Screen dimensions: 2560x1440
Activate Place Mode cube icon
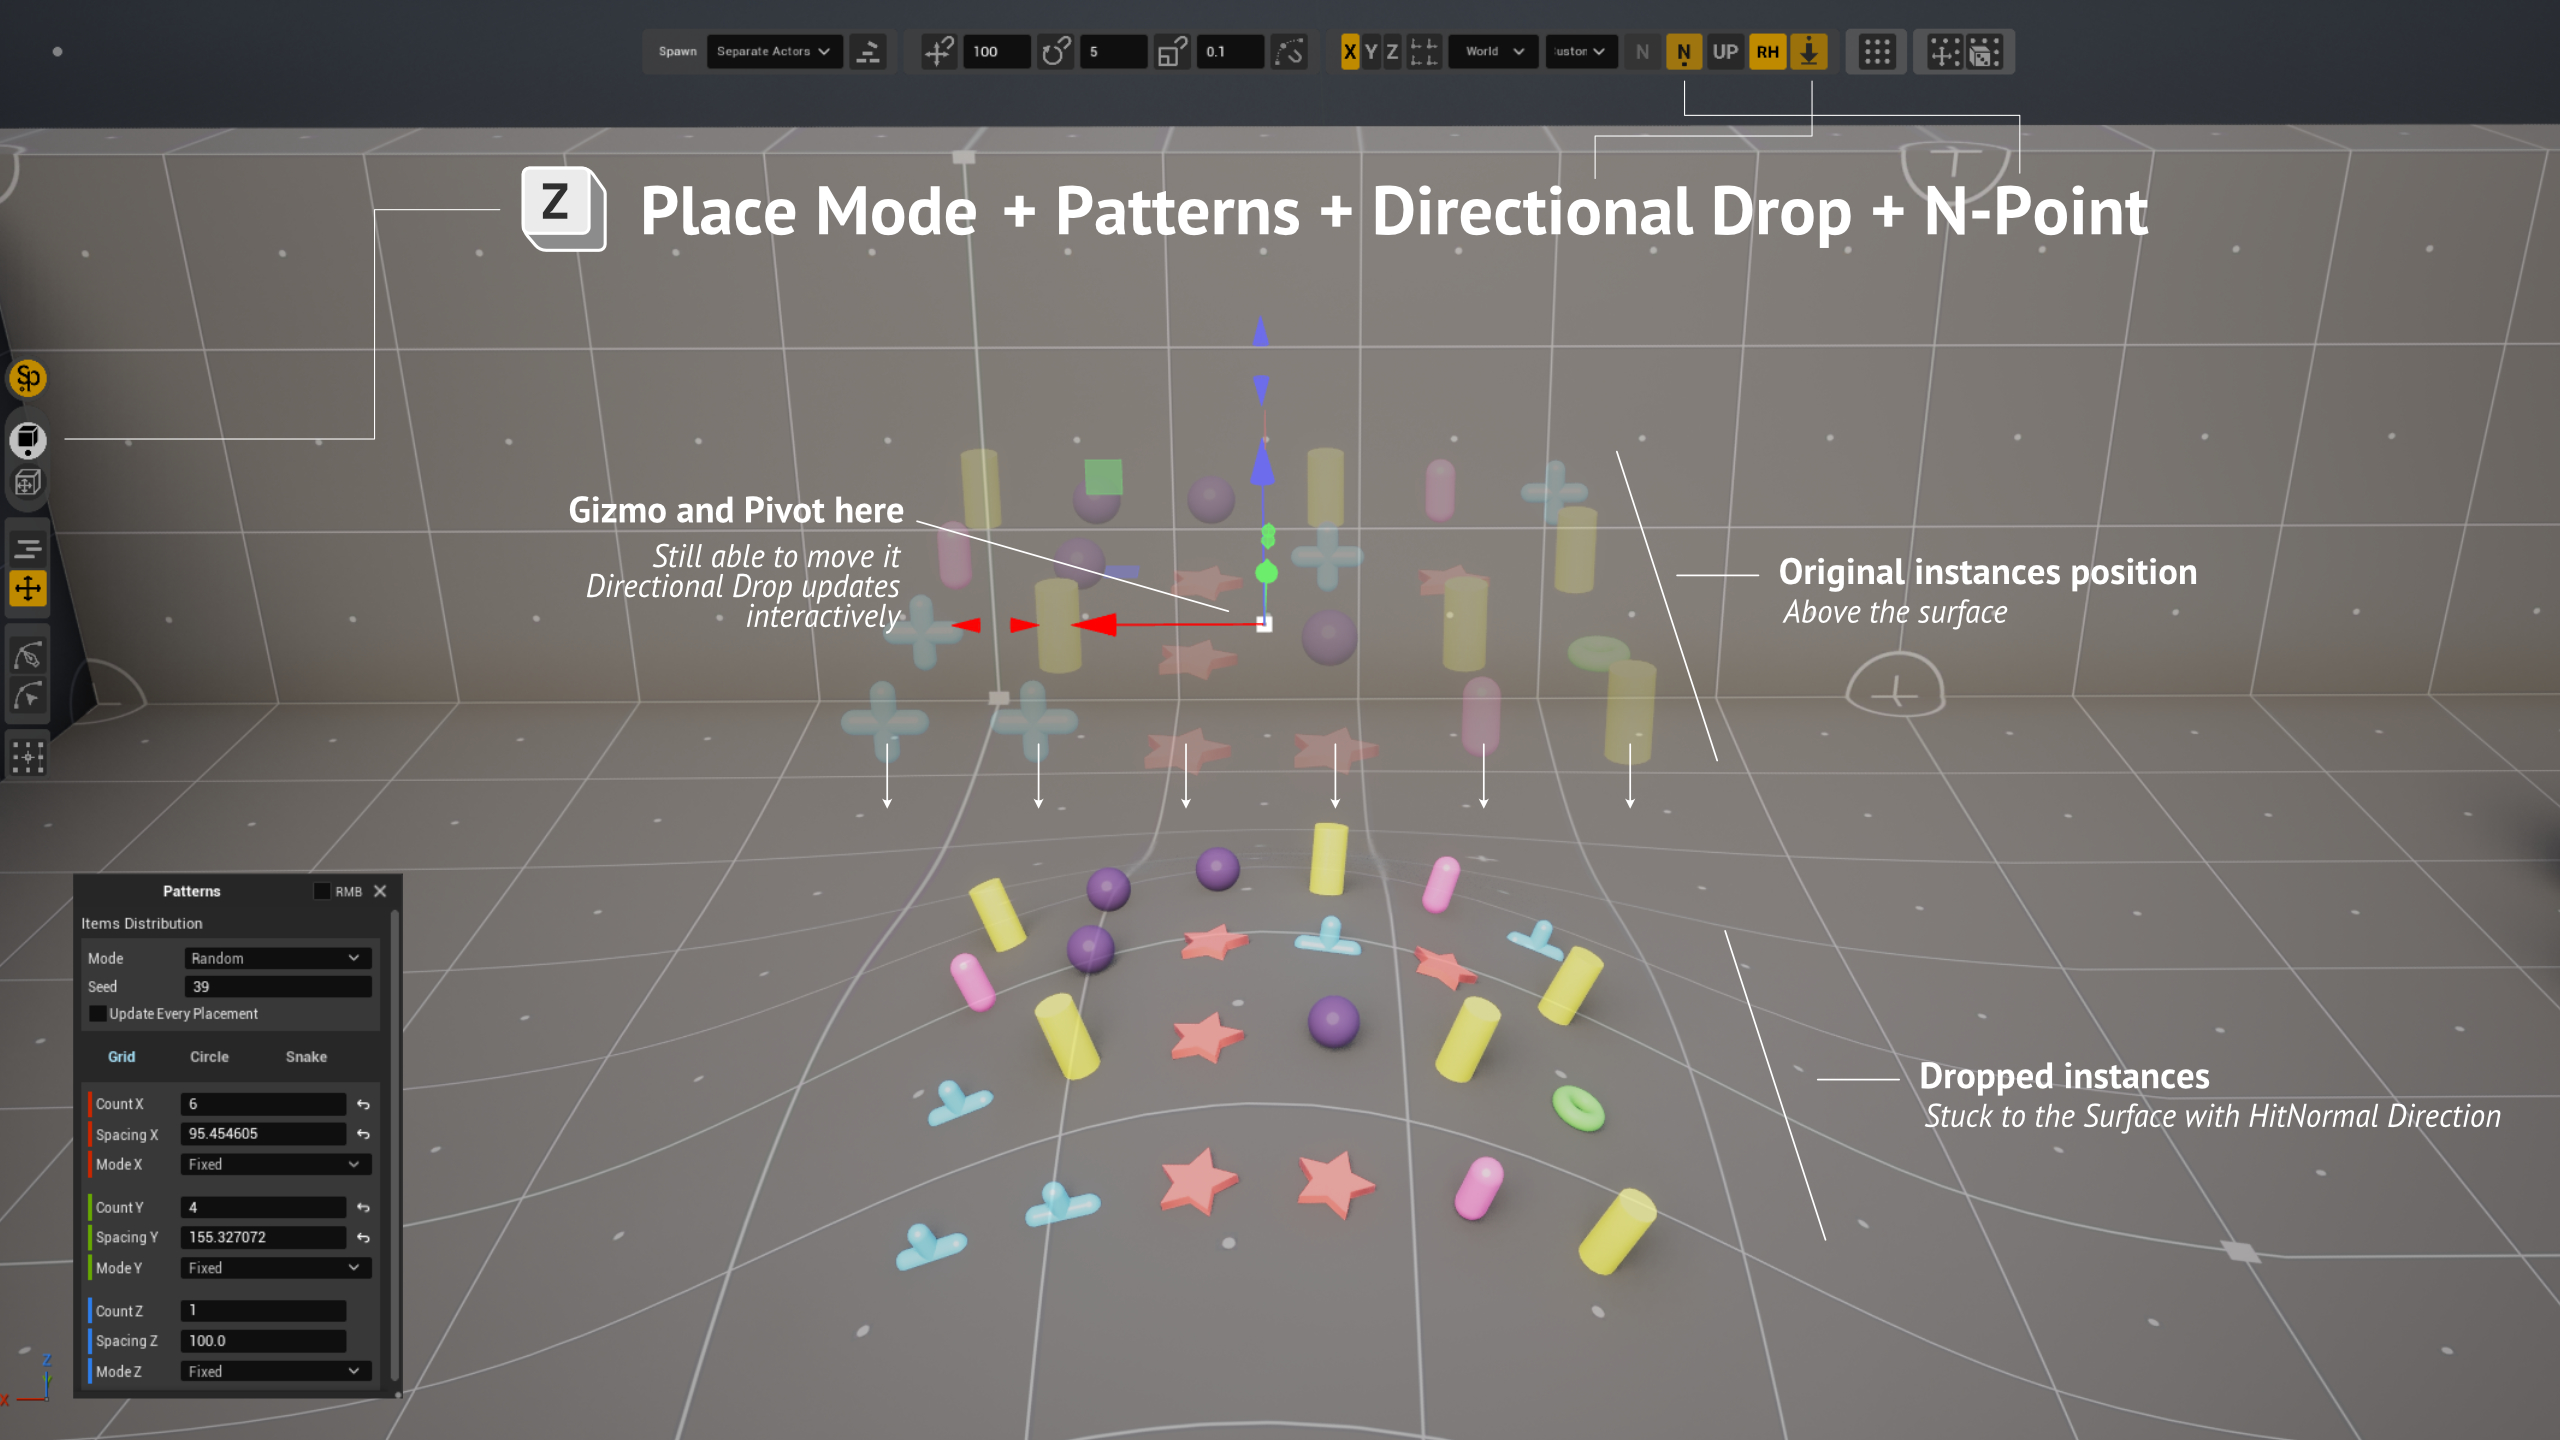click(x=28, y=439)
